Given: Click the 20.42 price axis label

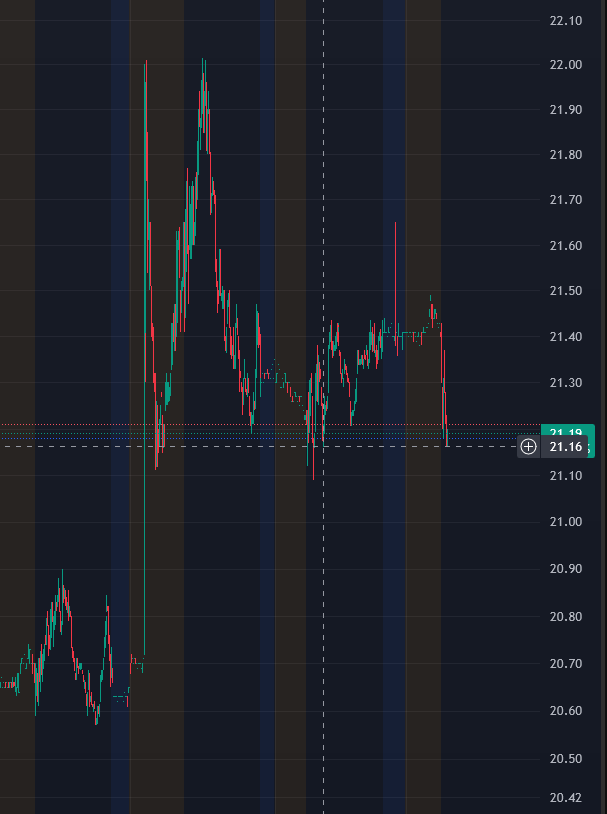Looking at the screenshot, I should point(565,798).
